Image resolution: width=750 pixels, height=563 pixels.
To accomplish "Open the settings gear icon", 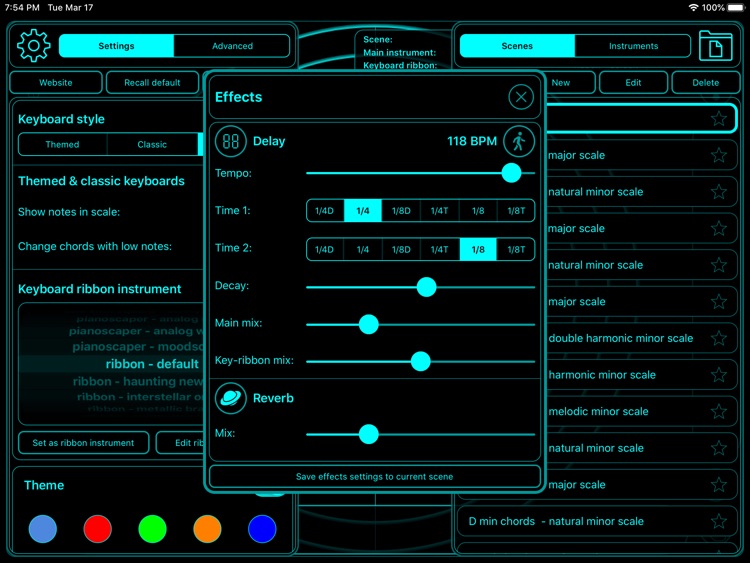I will coord(33,45).
